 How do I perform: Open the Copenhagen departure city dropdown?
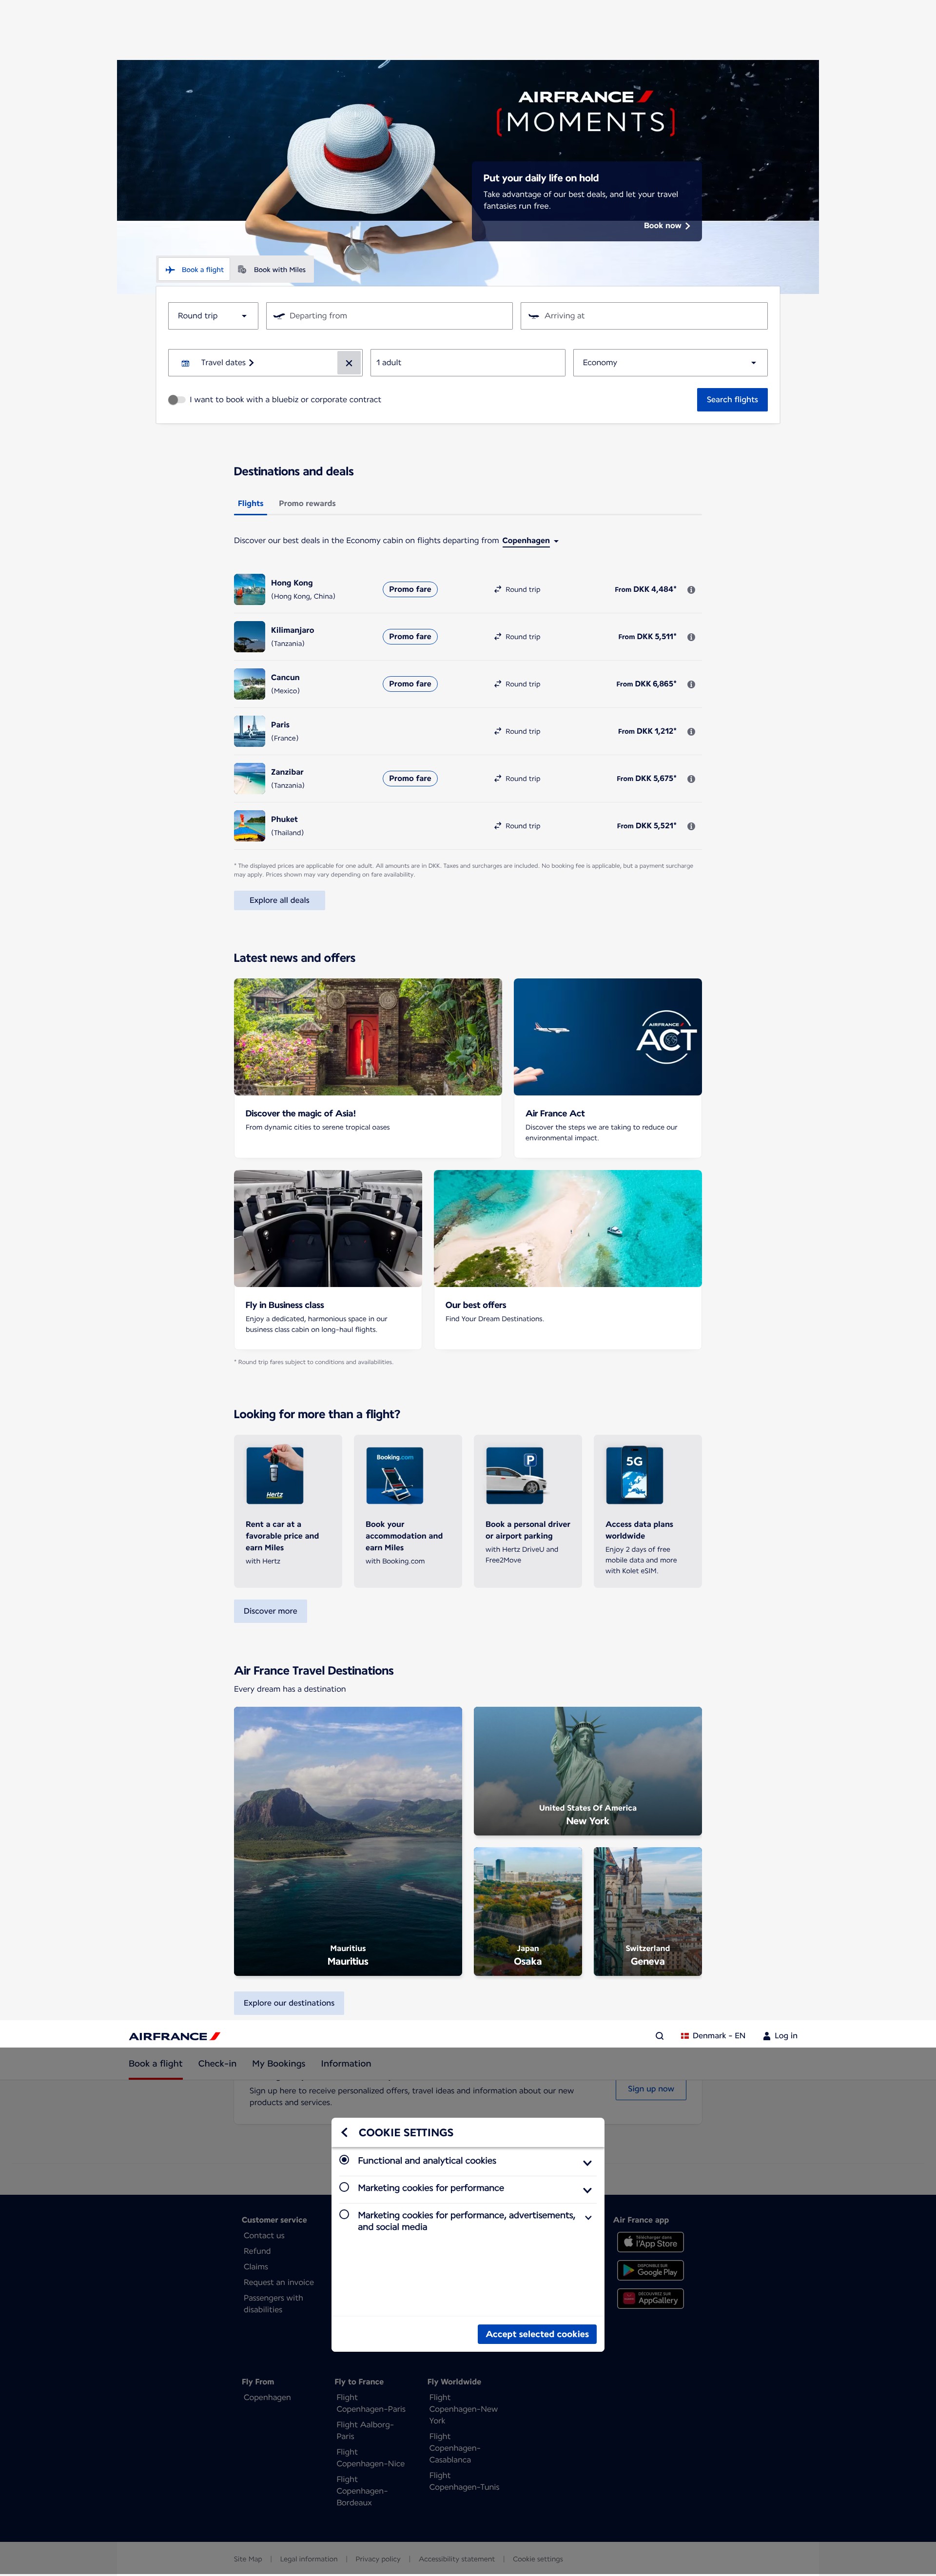coord(530,541)
